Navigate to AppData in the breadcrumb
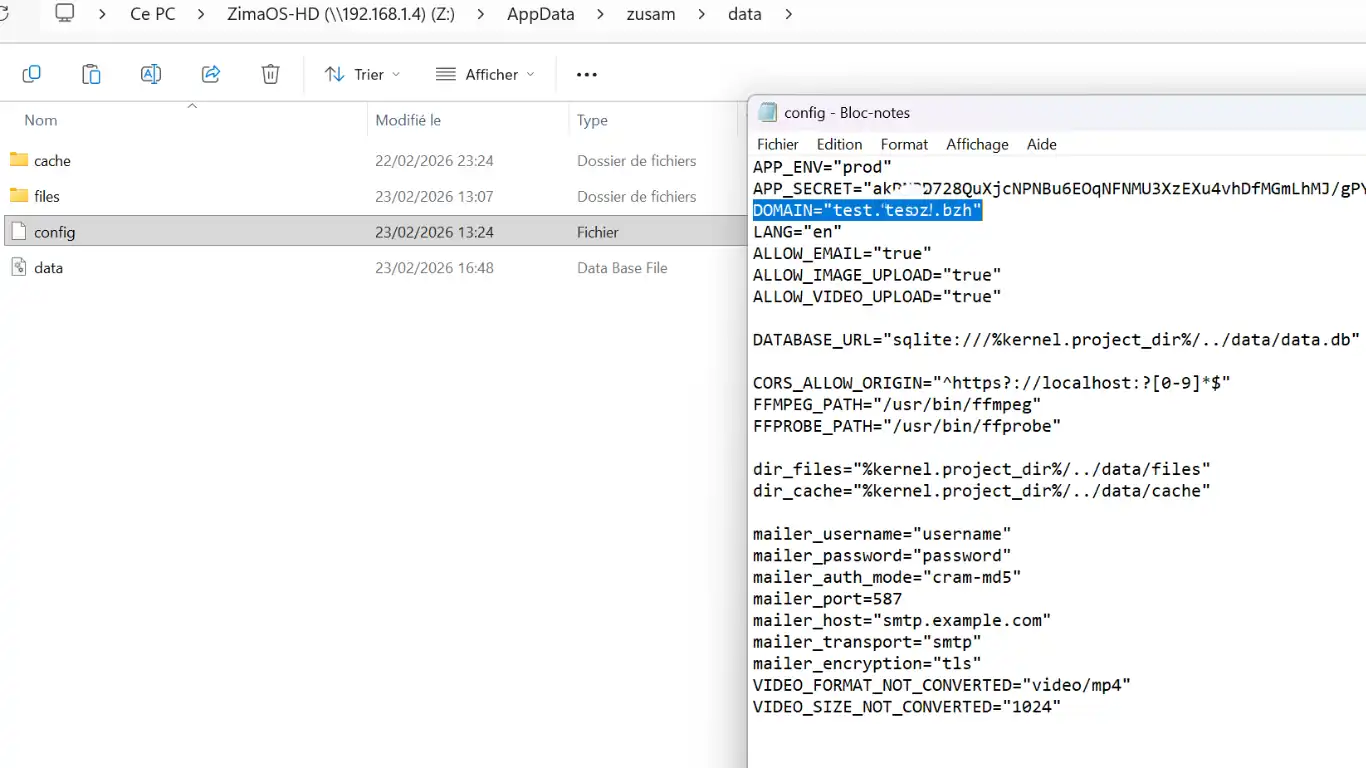Image resolution: width=1366 pixels, height=768 pixels. click(x=540, y=14)
